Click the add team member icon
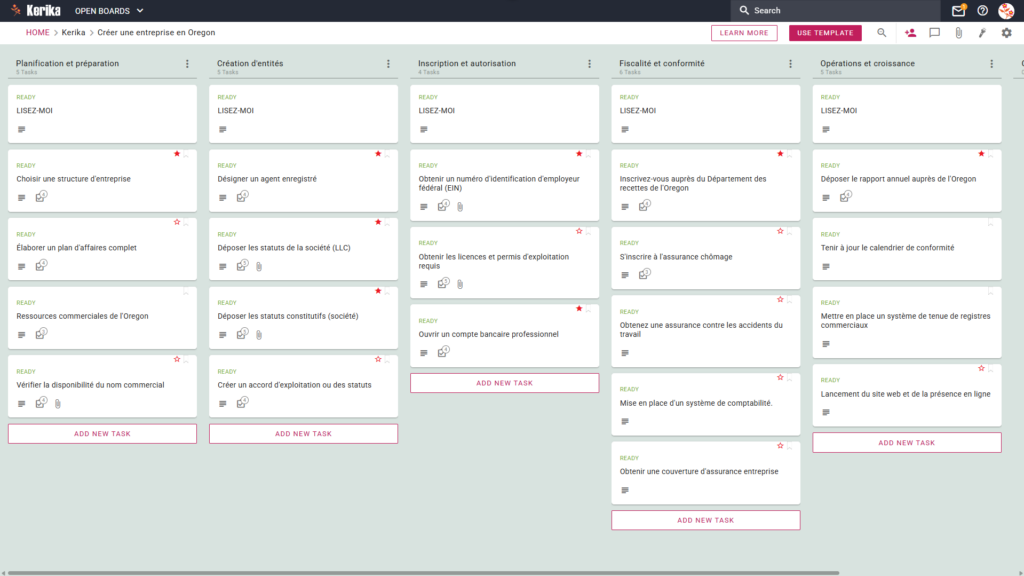This screenshot has height=576, width=1024. (x=910, y=33)
